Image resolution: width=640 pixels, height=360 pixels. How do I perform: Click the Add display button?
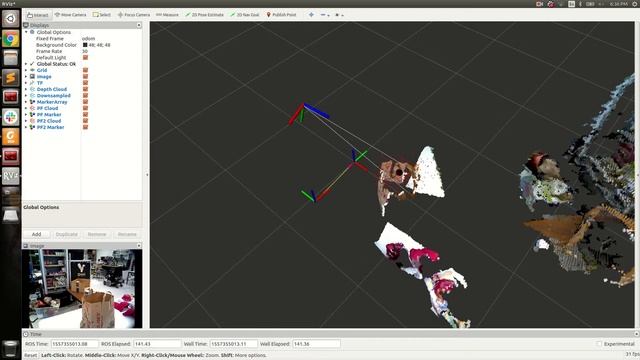(x=36, y=234)
